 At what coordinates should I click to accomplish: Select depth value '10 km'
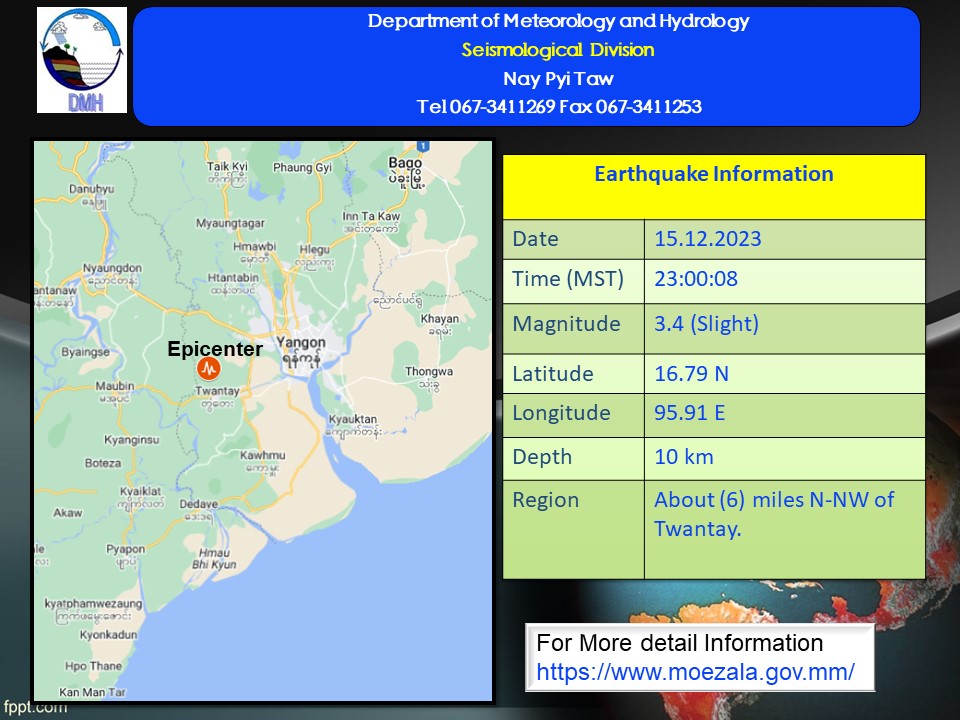(x=684, y=457)
